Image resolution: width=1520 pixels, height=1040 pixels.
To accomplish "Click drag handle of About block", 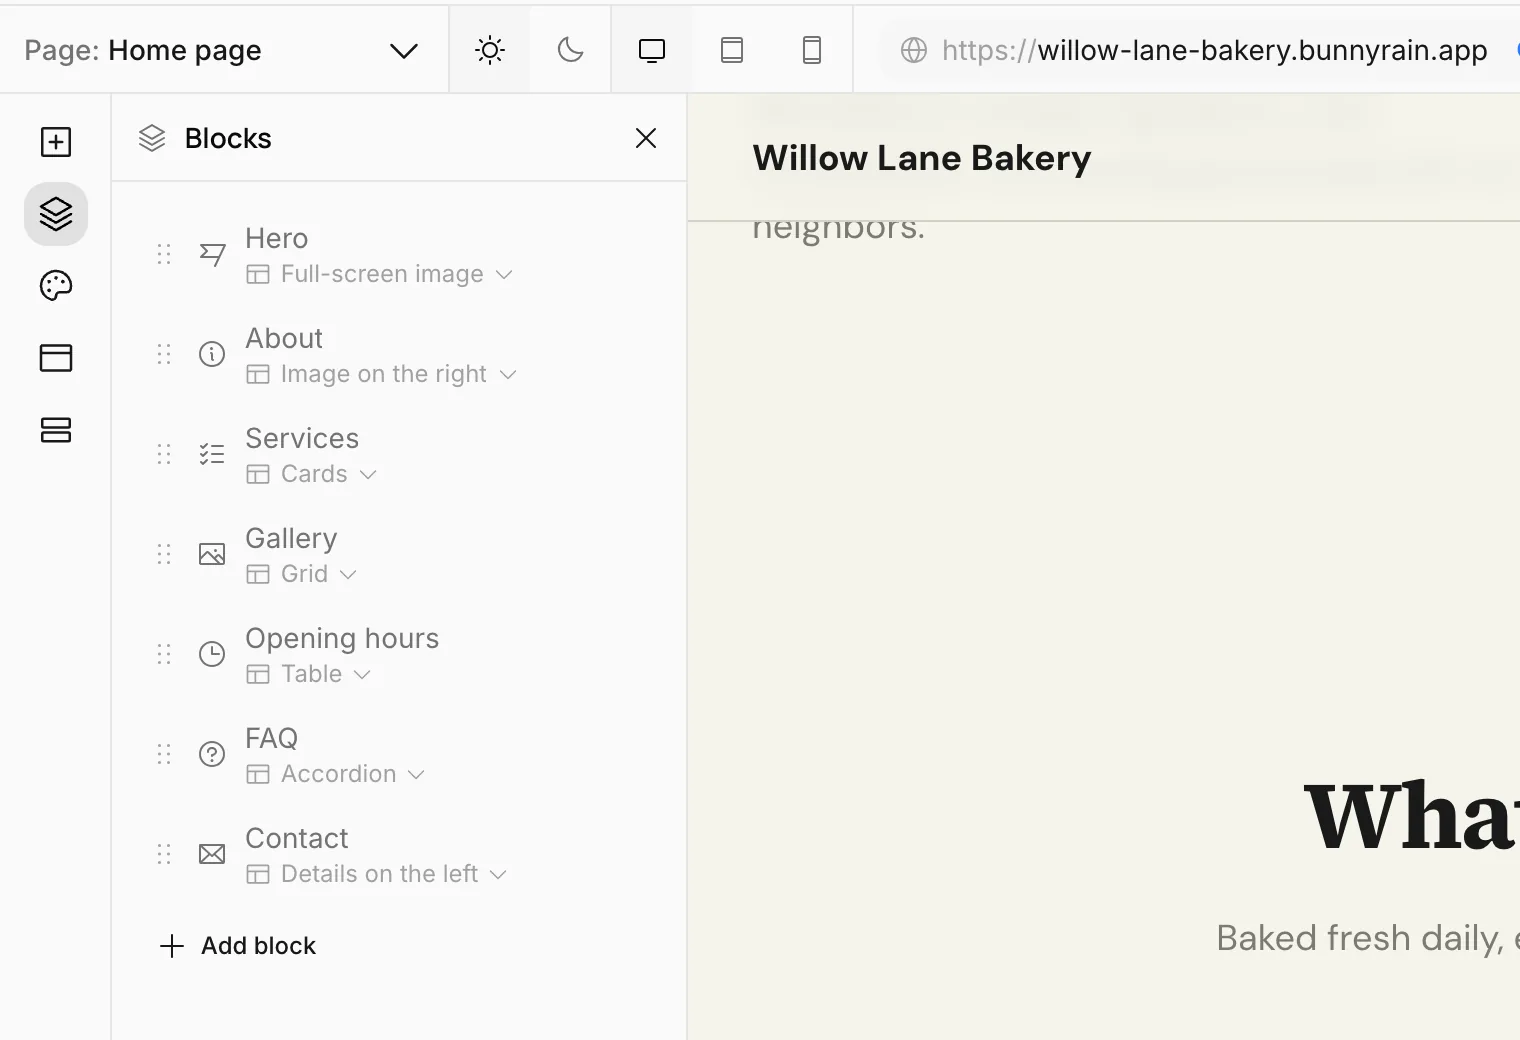I will point(164,354).
